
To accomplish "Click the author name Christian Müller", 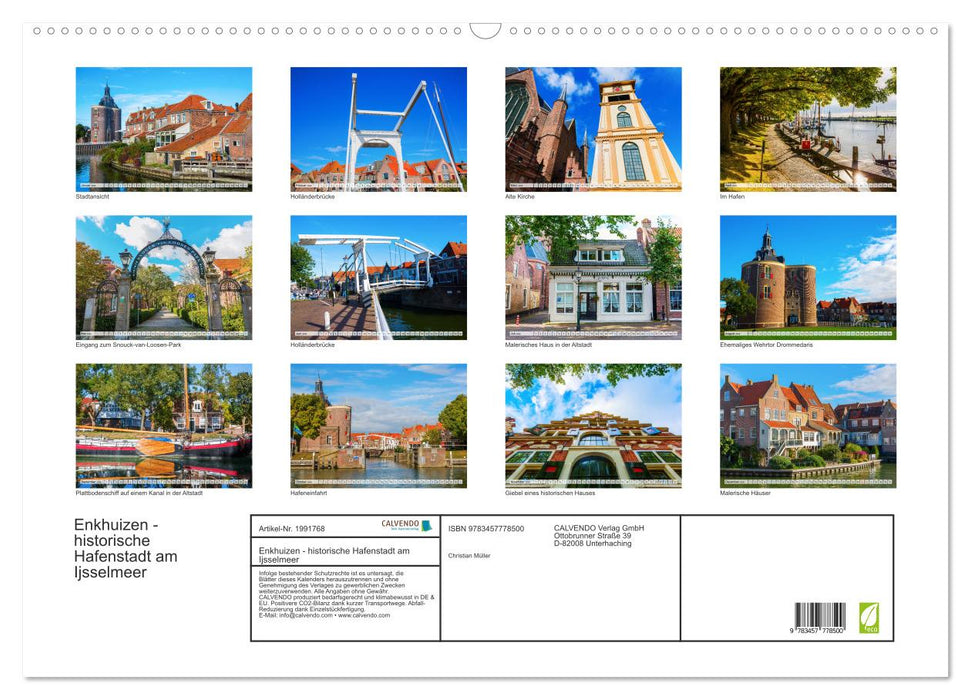I will tap(470, 556).
